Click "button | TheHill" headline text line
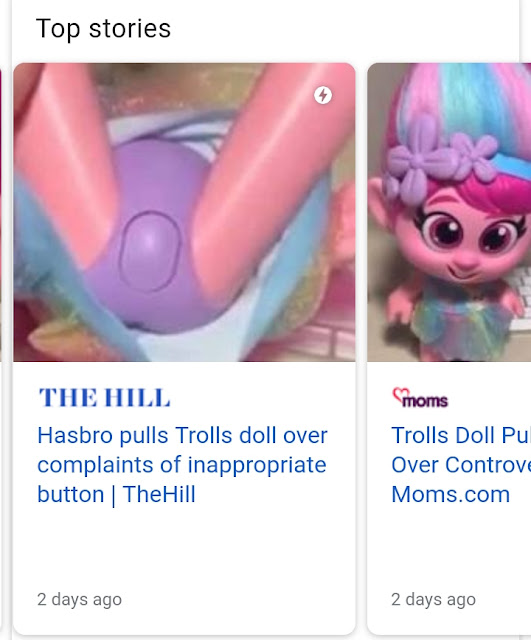The height and width of the screenshot is (640, 531). (116, 495)
